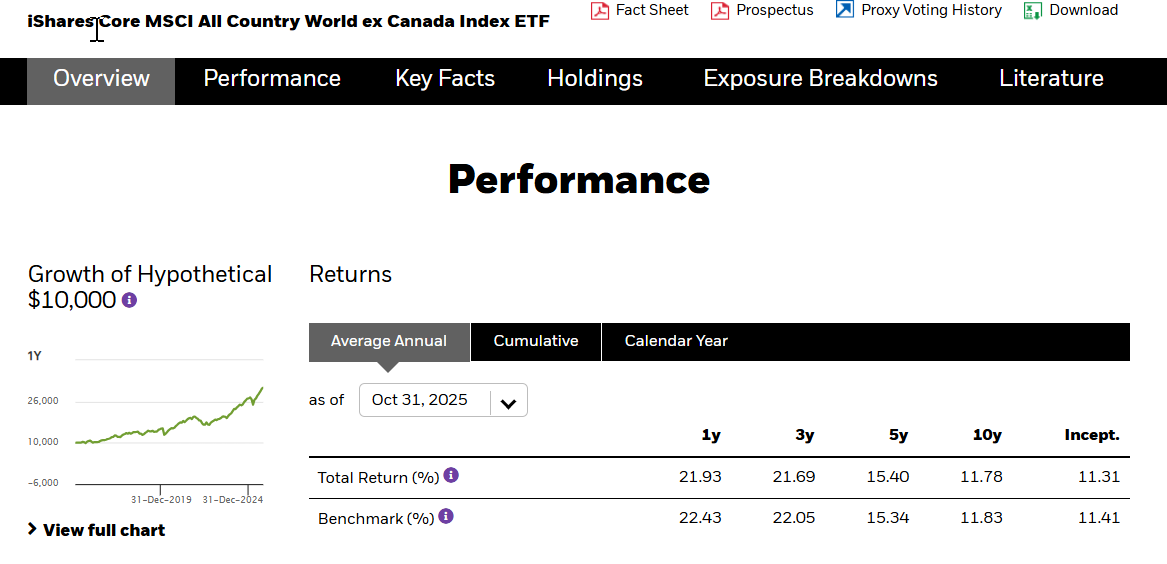Screen dimensions: 1167x564
Task: Expand date selector using the down arrow
Action: (508, 403)
